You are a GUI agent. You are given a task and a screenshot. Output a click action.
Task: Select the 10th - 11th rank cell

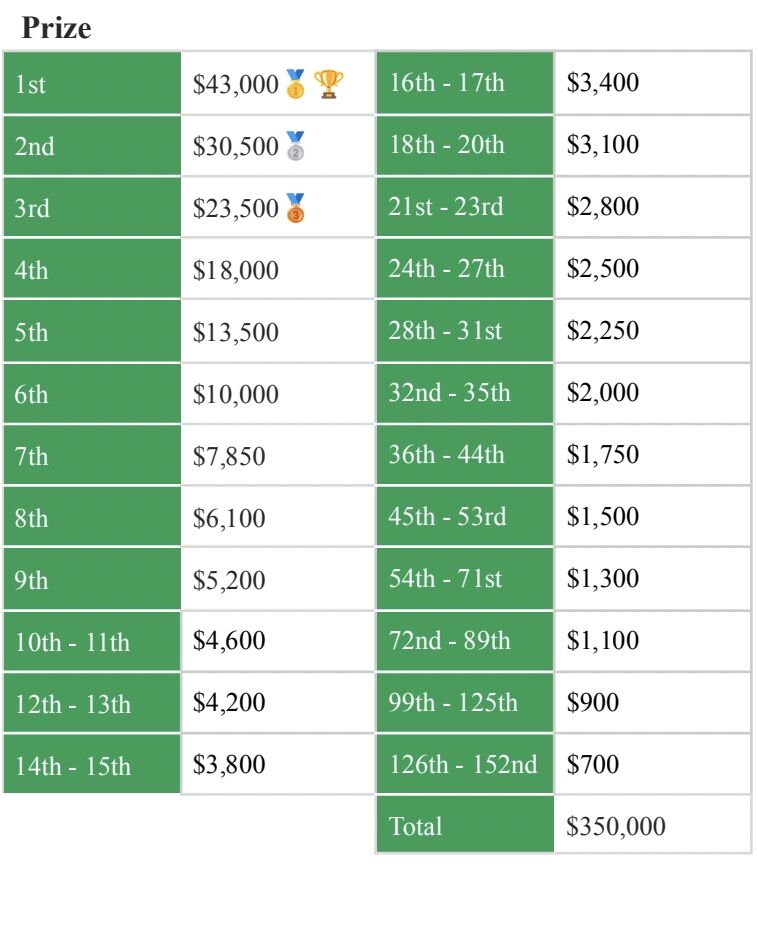(92, 642)
